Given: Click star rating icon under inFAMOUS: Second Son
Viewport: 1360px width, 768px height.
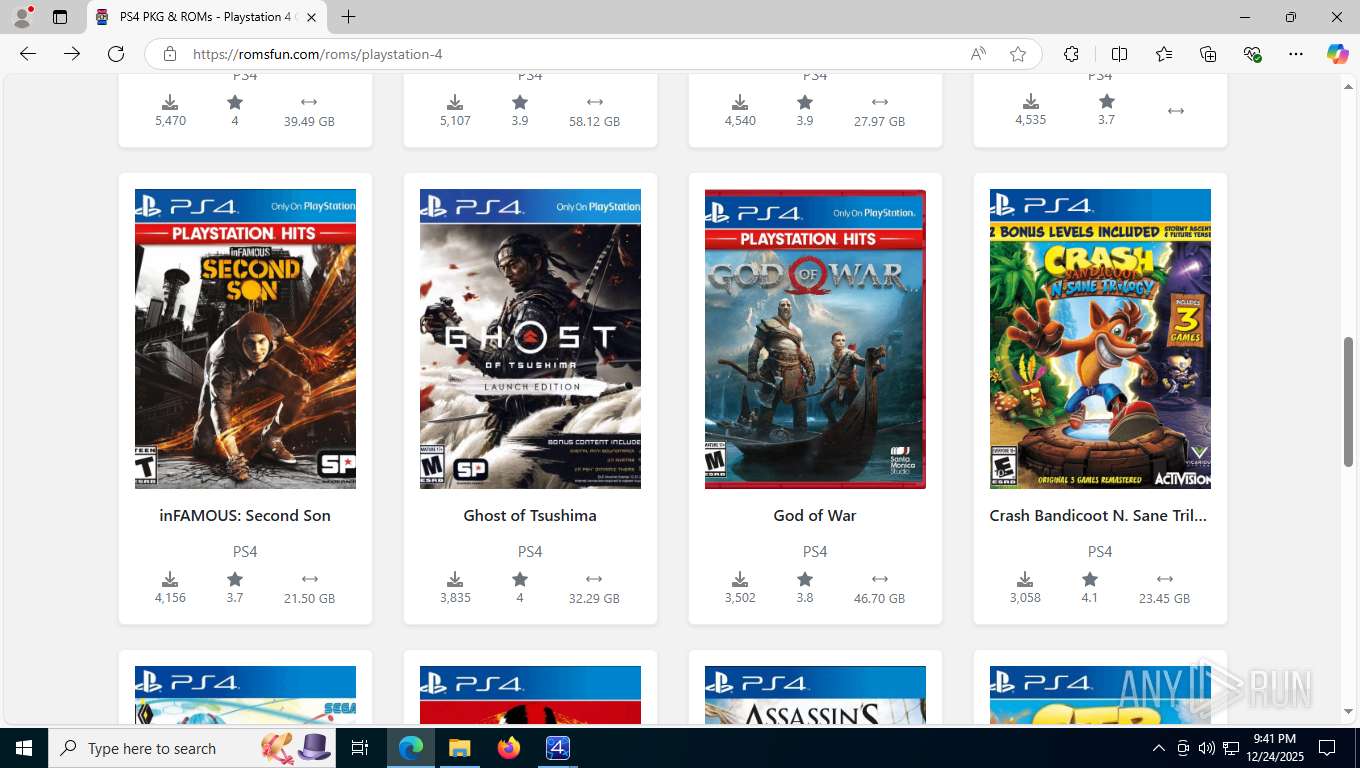Looking at the screenshot, I should [235, 580].
